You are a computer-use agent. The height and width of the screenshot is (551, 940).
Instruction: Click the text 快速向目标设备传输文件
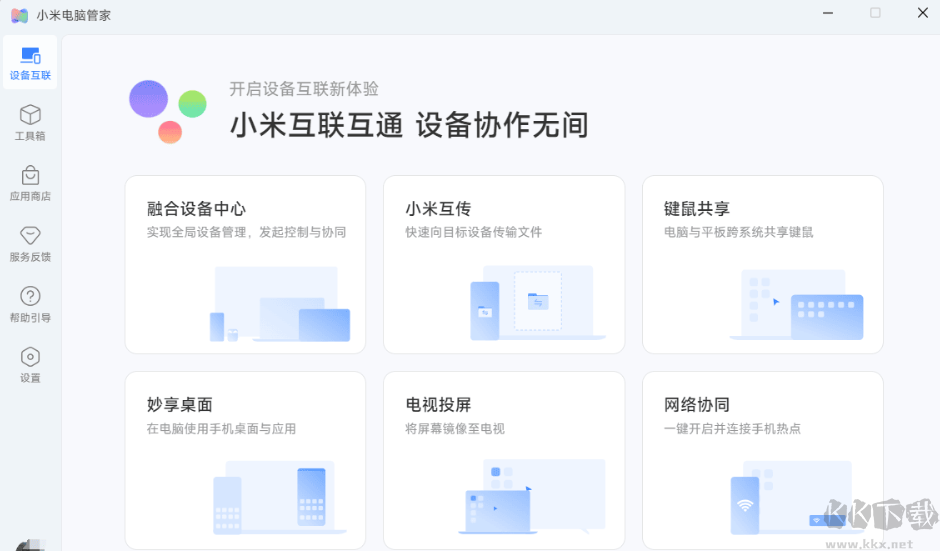coord(474,232)
